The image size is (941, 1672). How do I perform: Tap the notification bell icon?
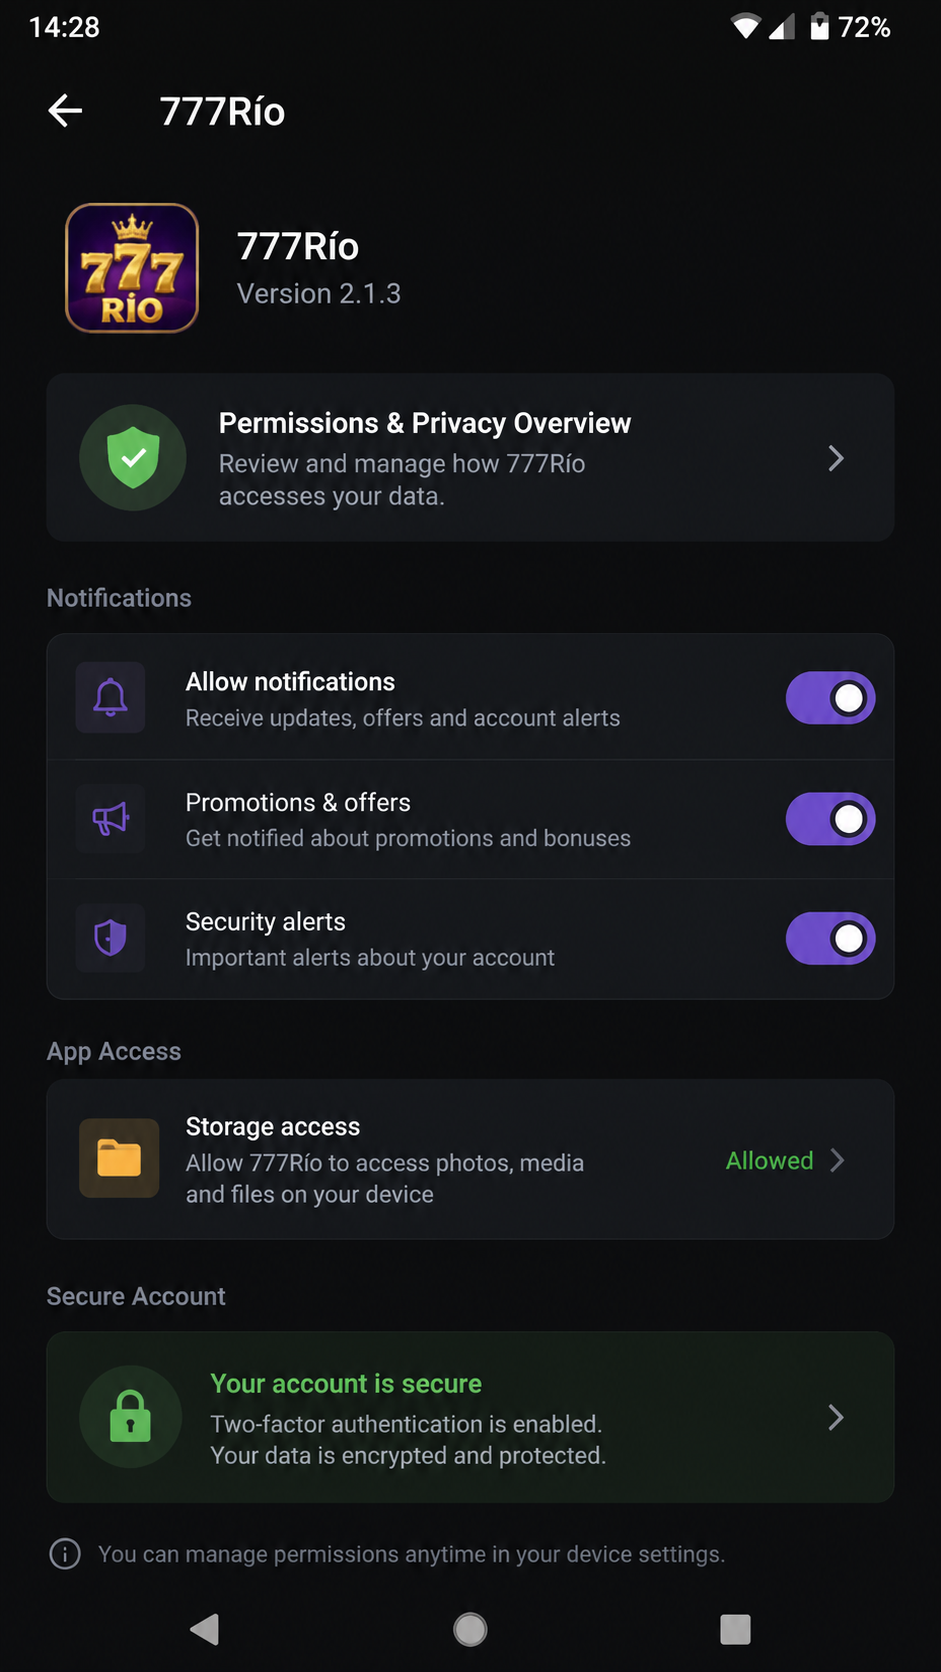110,697
